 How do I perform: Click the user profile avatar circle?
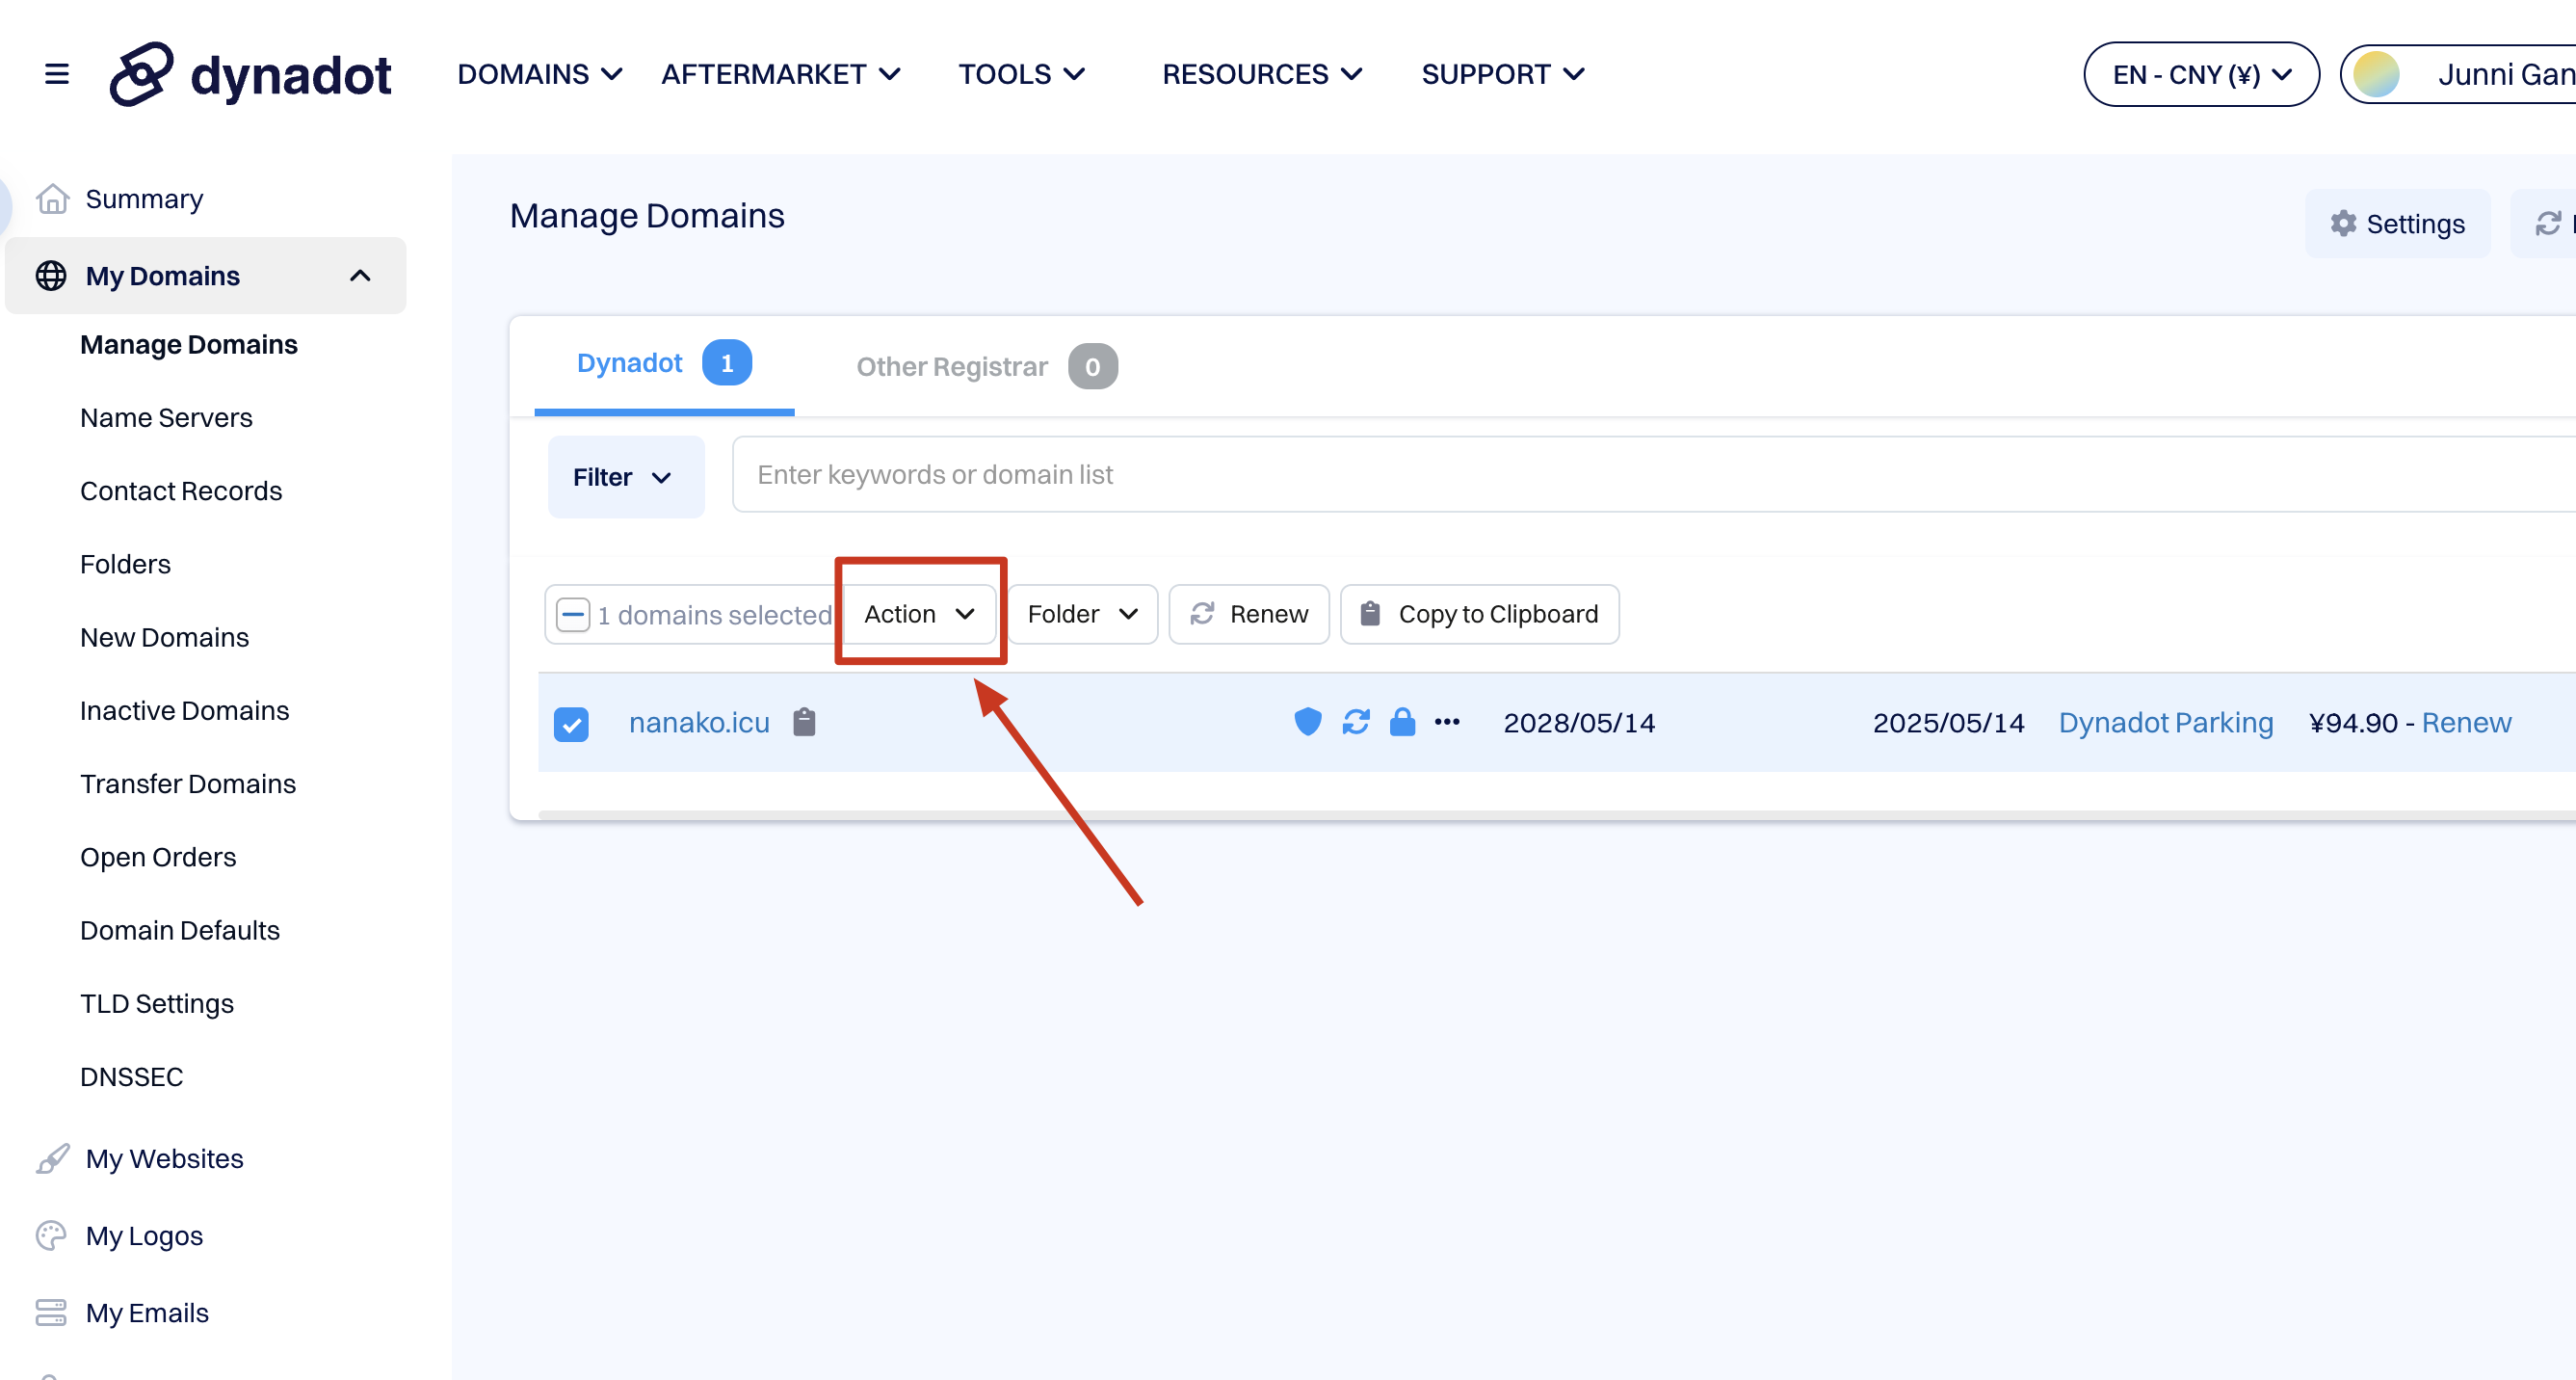click(x=2376, y=74)
